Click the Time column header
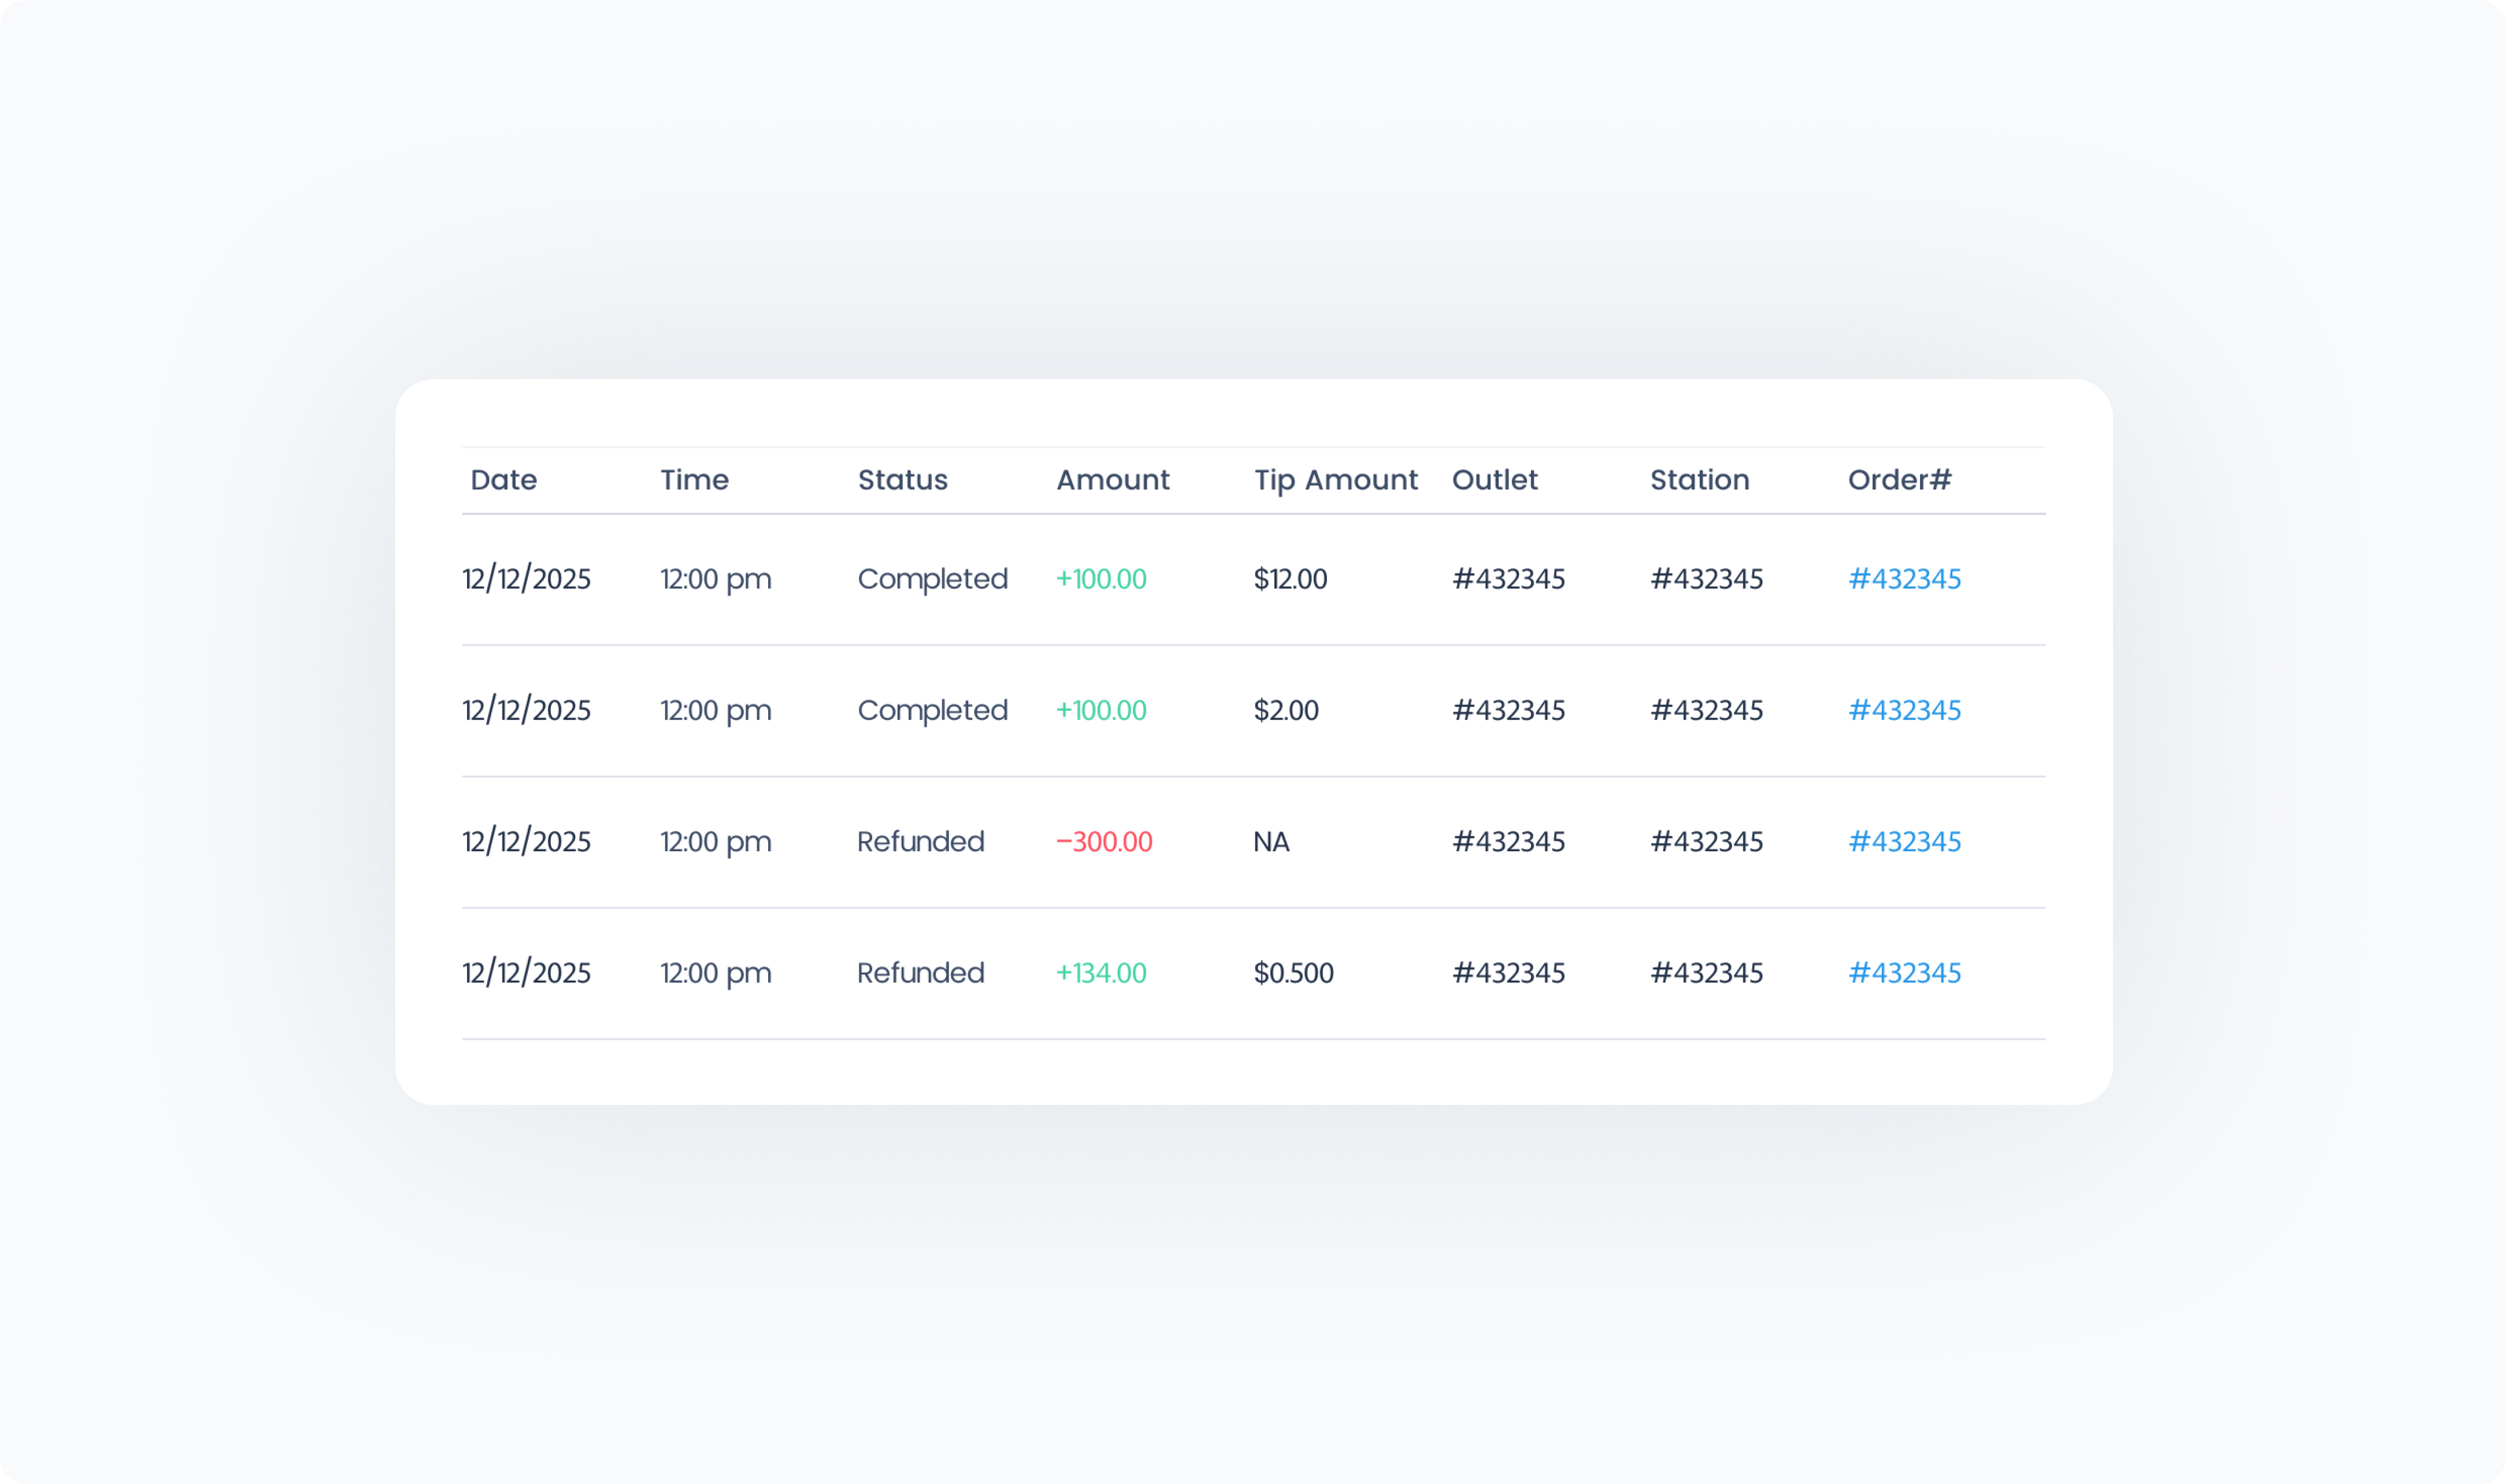2506x1484 pixels. click(x=694, y=480)
